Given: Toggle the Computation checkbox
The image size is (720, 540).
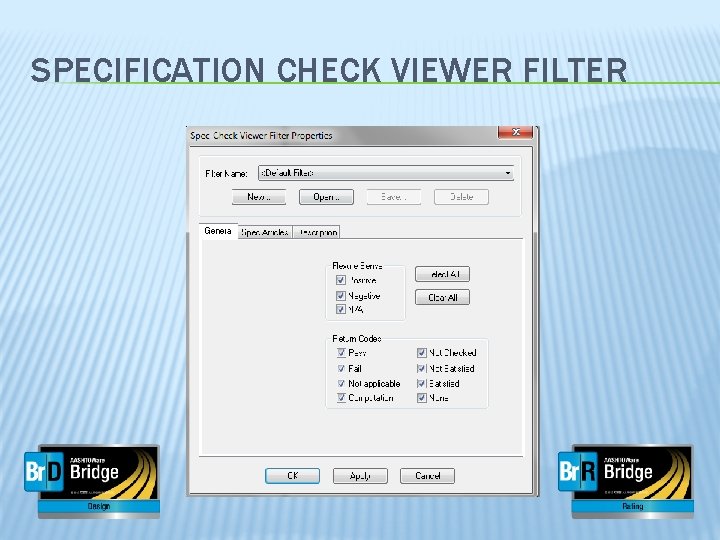Looking at the screenshot, I should 341,398.
